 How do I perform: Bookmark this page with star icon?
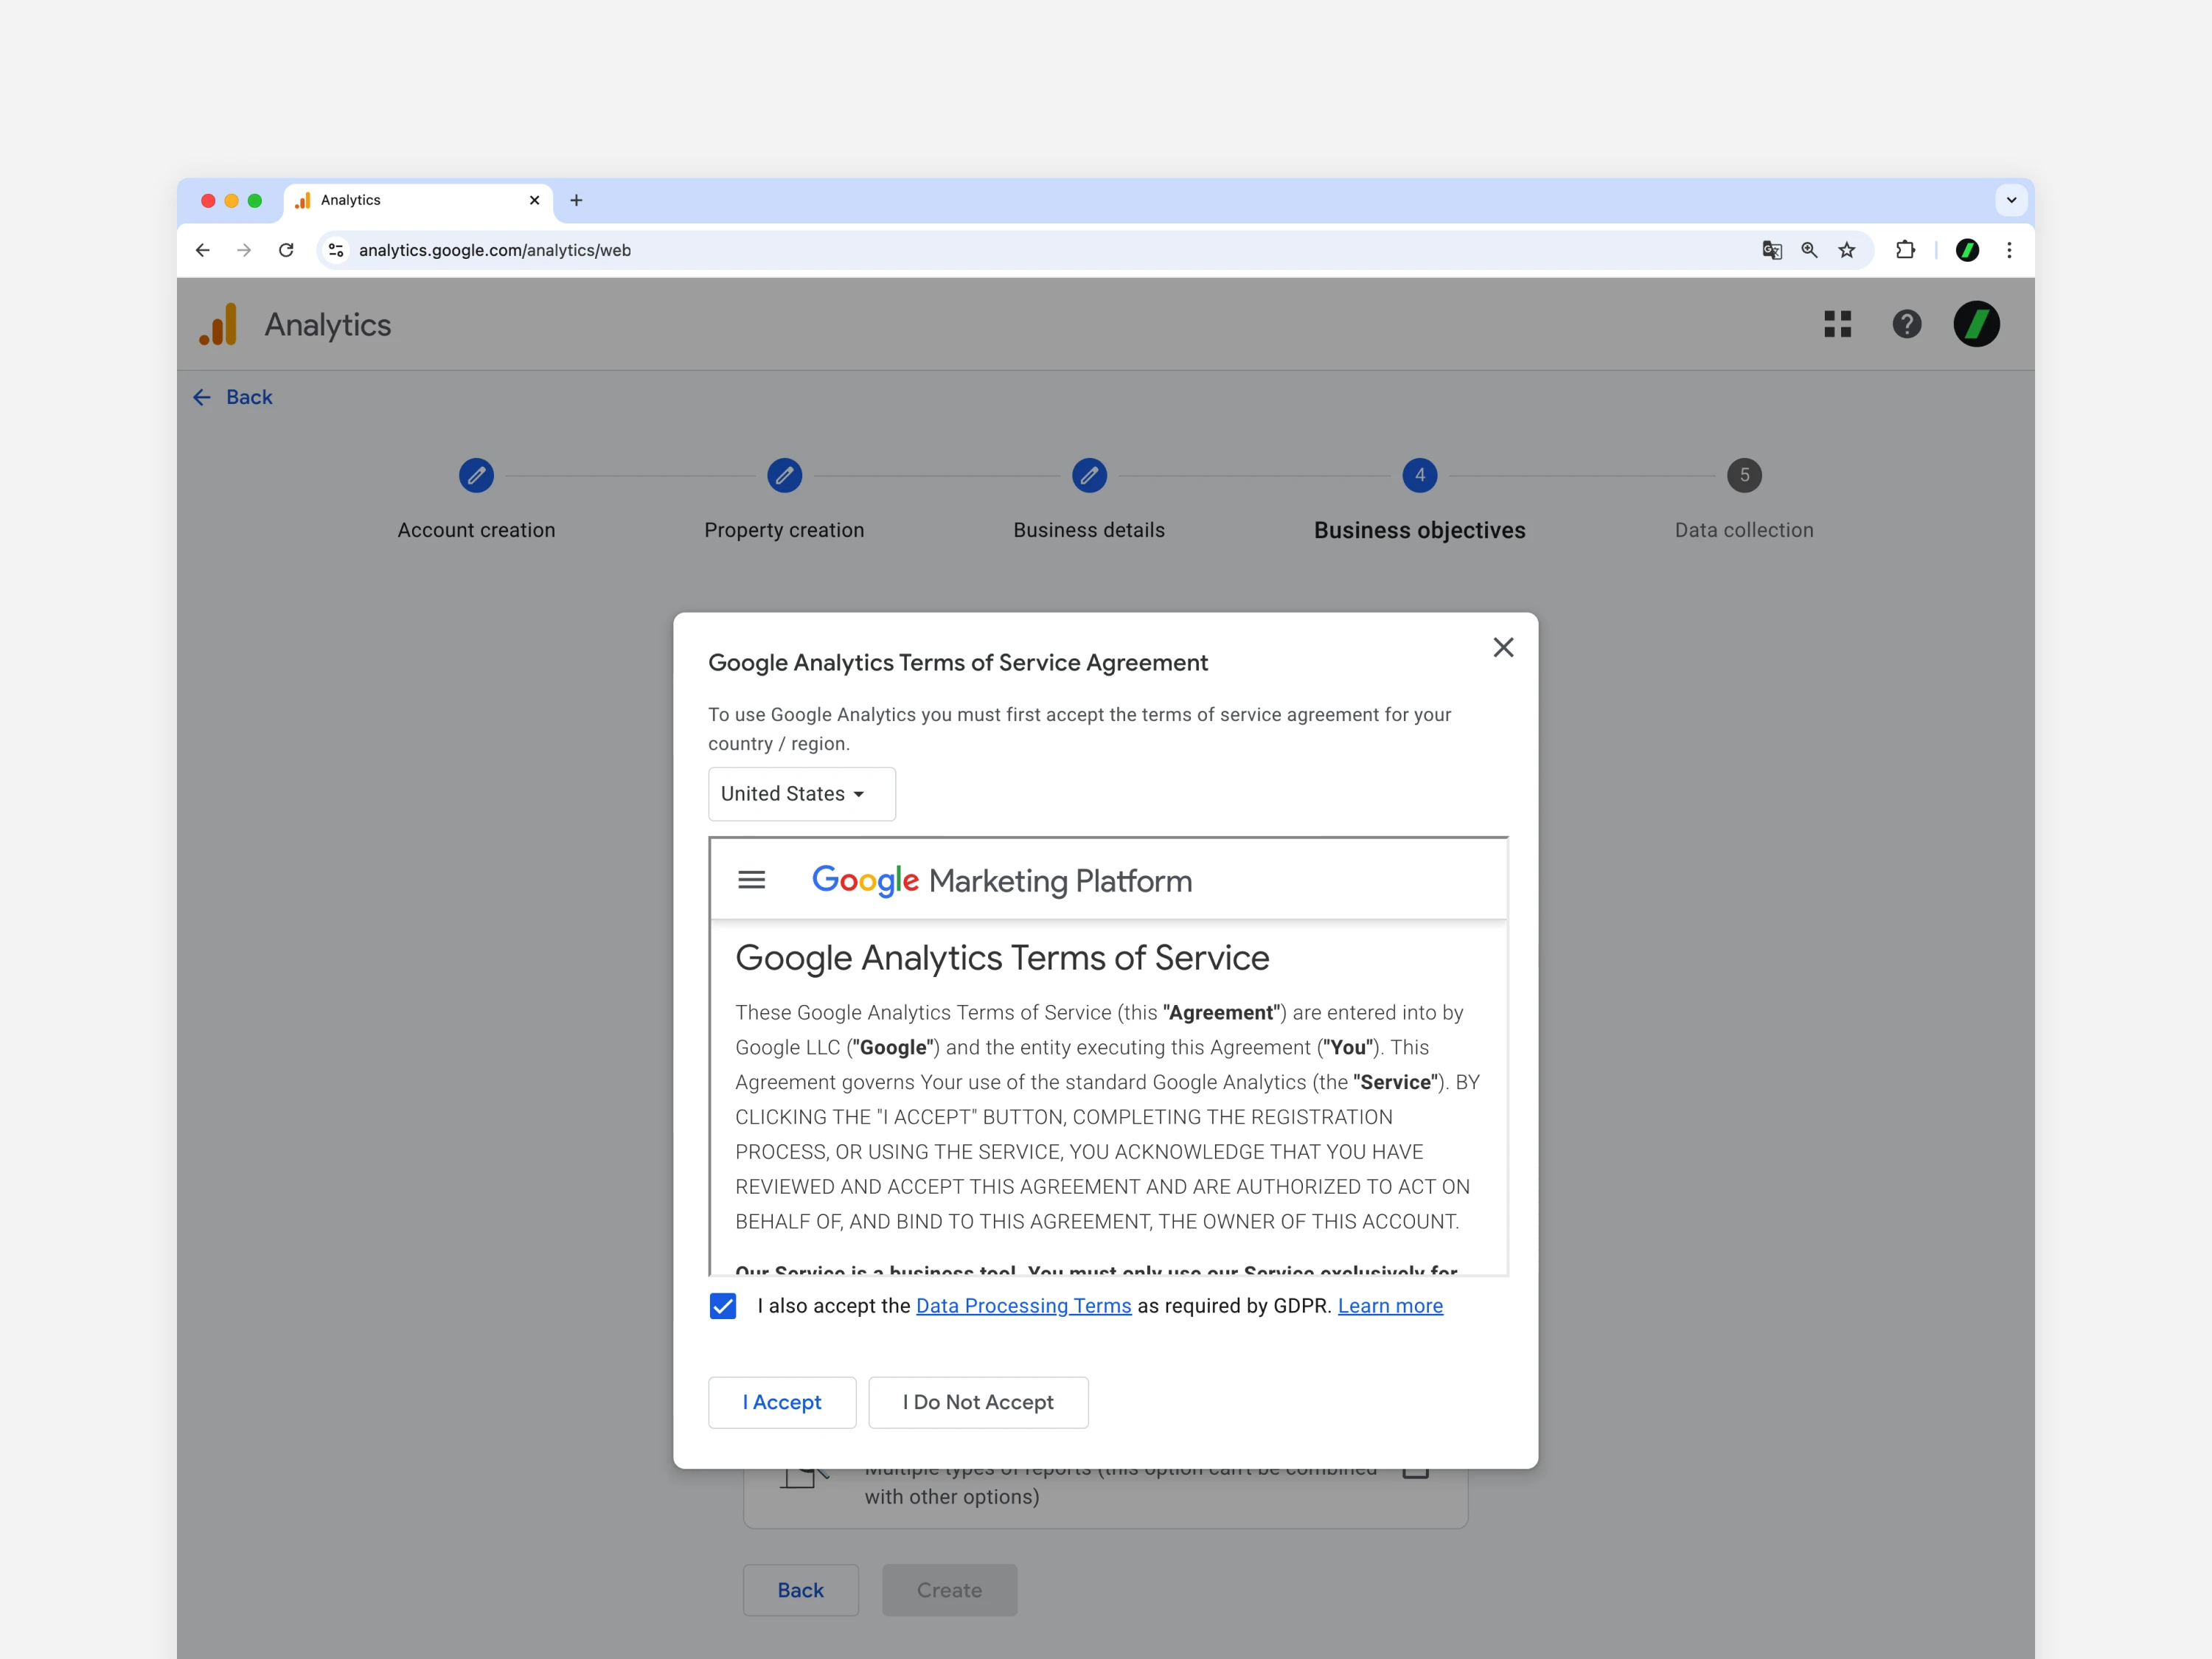coord(1847,250)
